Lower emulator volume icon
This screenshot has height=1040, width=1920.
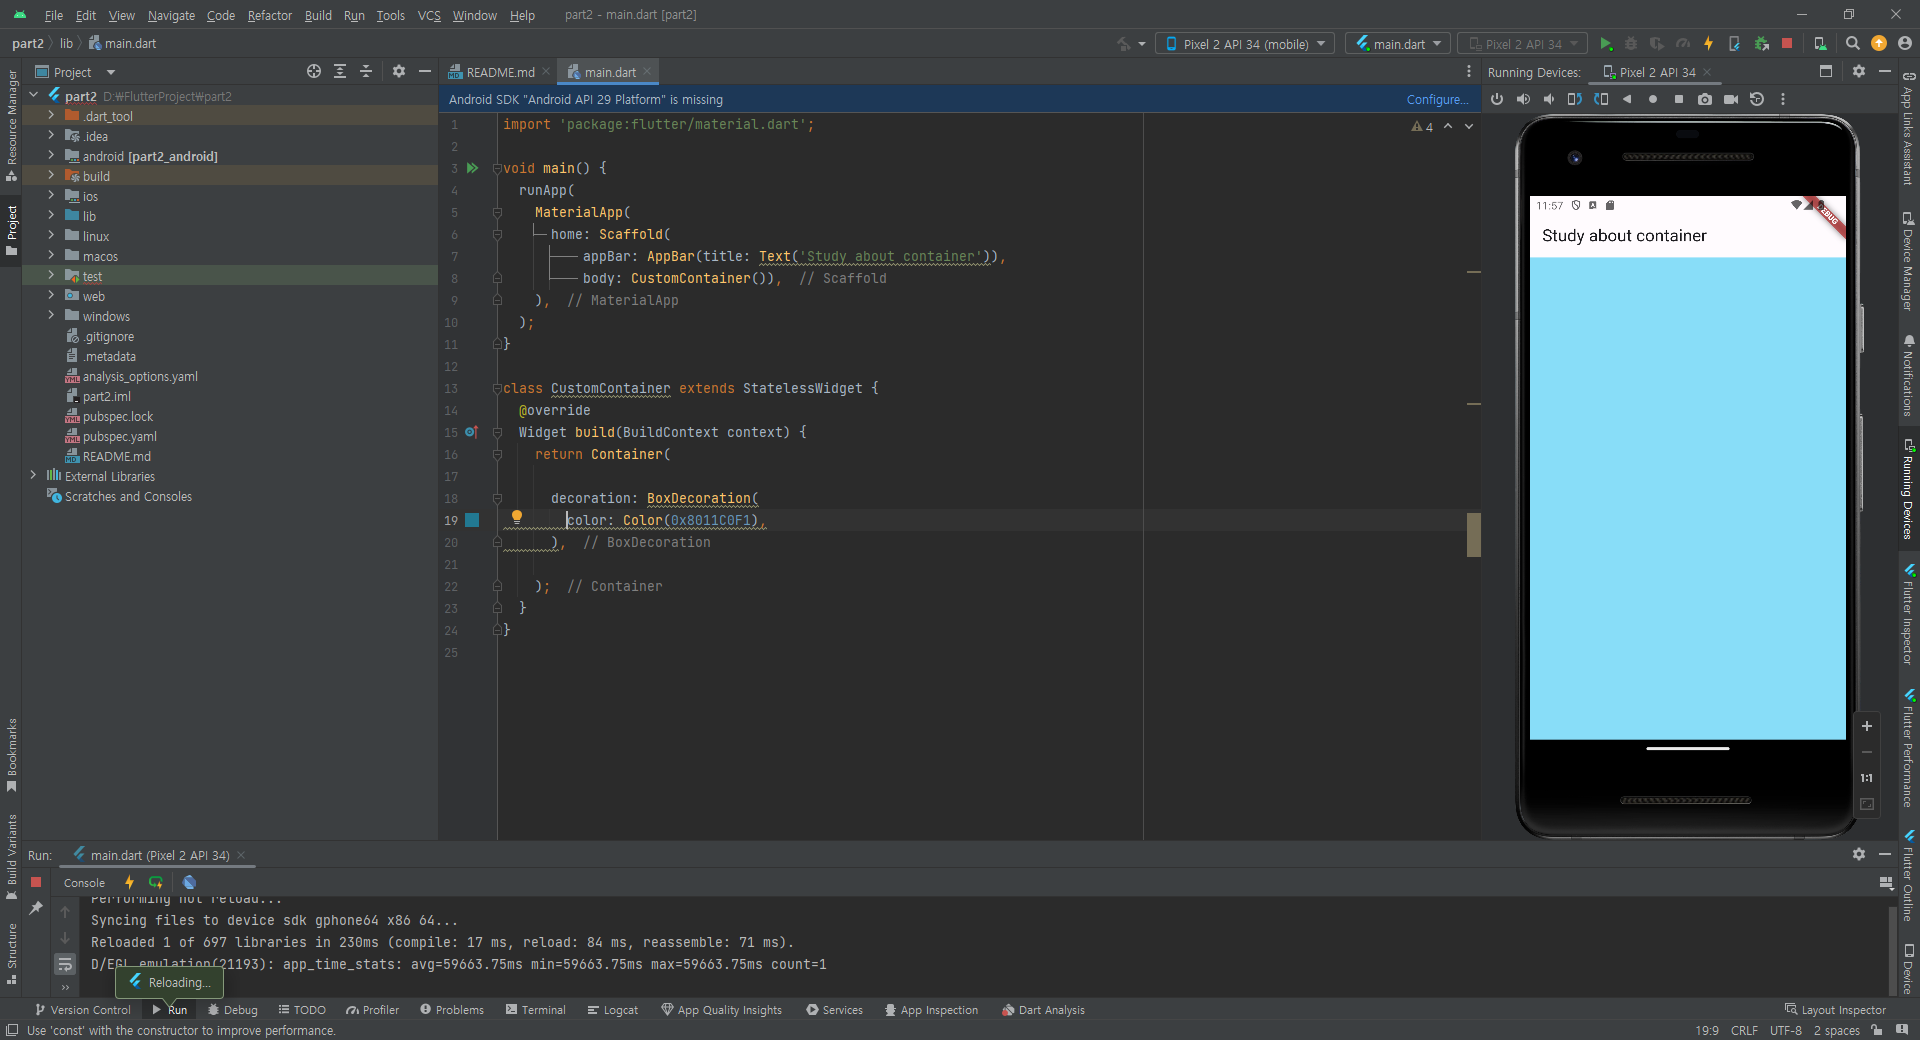point(1549,99)
